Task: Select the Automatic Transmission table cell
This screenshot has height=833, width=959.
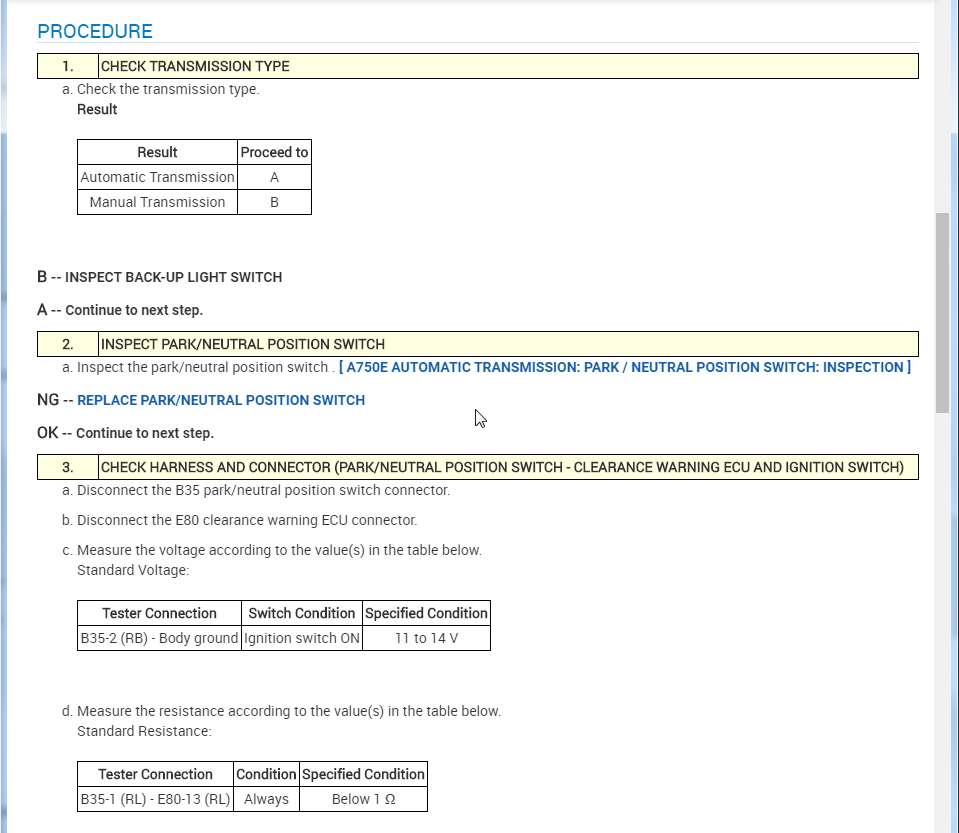Action: click(157, 177)
